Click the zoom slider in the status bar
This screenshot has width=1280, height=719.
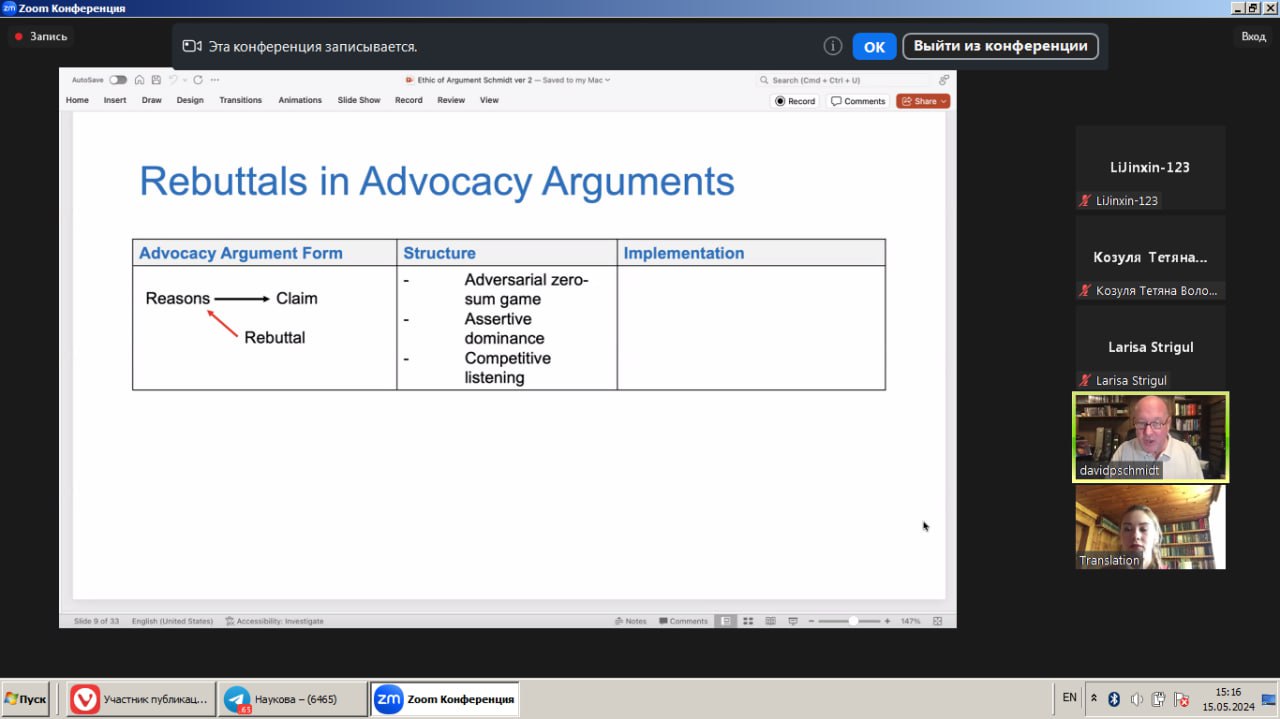(x=852, y=621)
